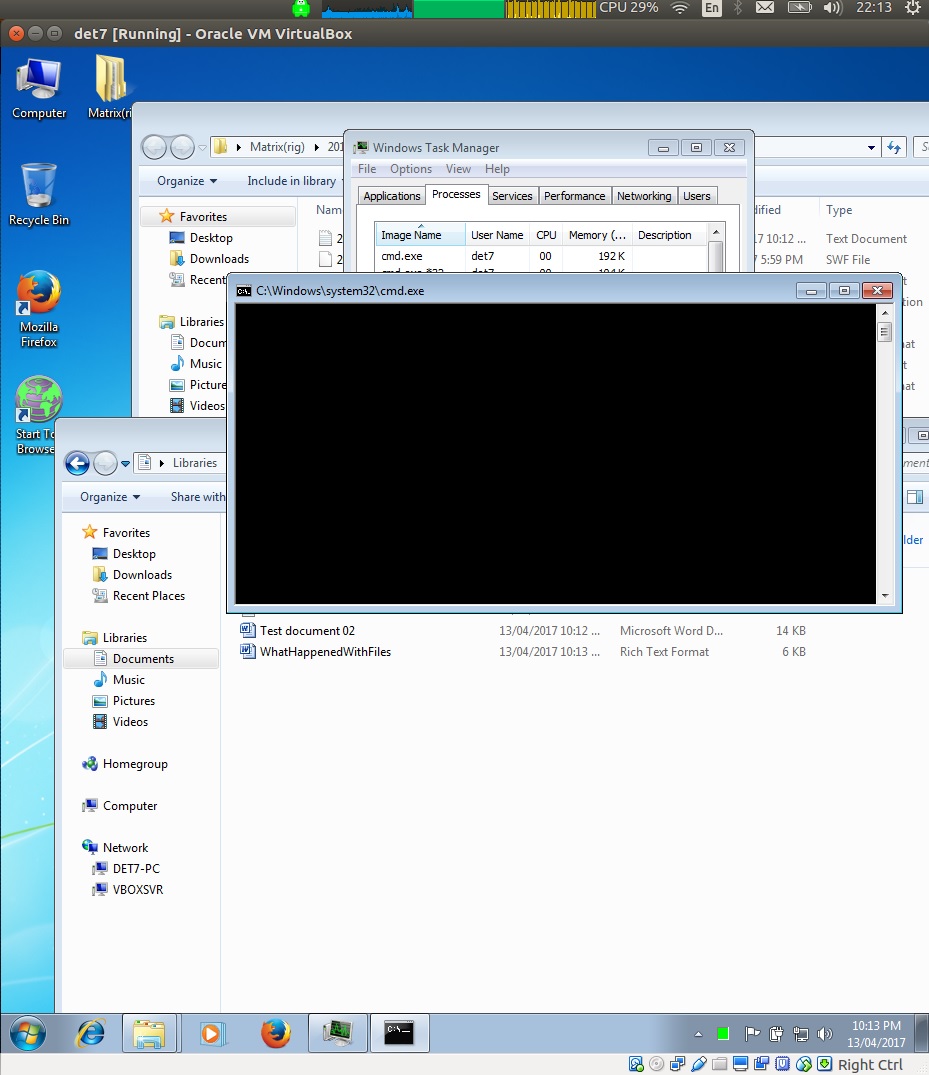Screen dimensions: 929x1075
Task: Switch to Firefox in the taskbar
Action: (276, 1033)
